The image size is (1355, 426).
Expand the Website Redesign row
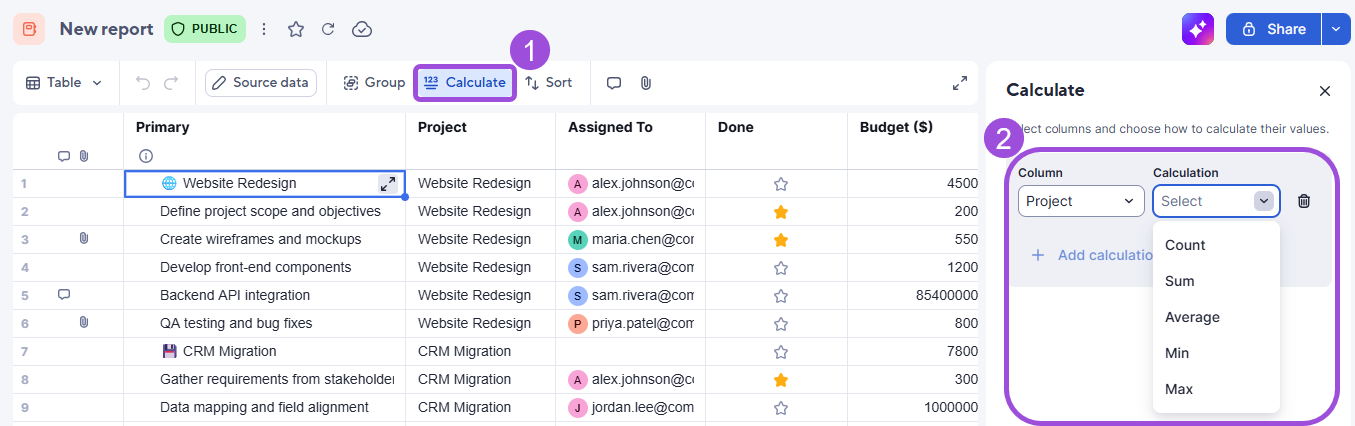388,184
